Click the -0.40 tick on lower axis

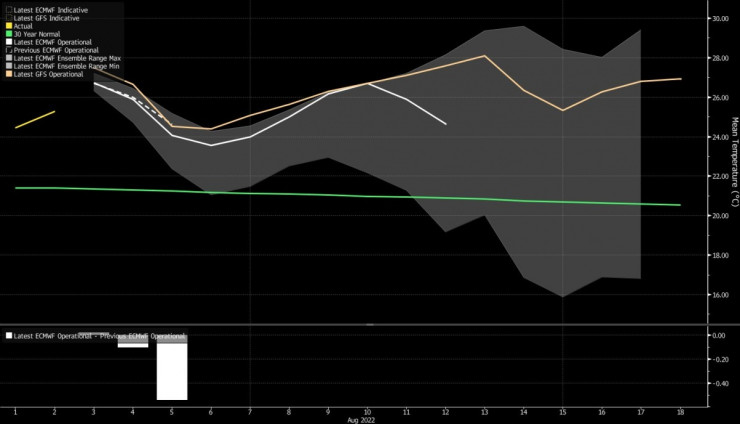[x=717, y=383]
